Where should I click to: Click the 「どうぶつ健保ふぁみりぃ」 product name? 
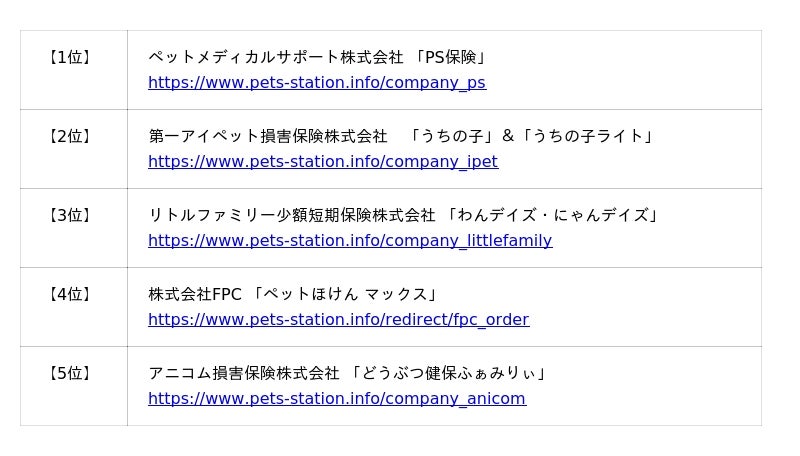pos(450,373)
